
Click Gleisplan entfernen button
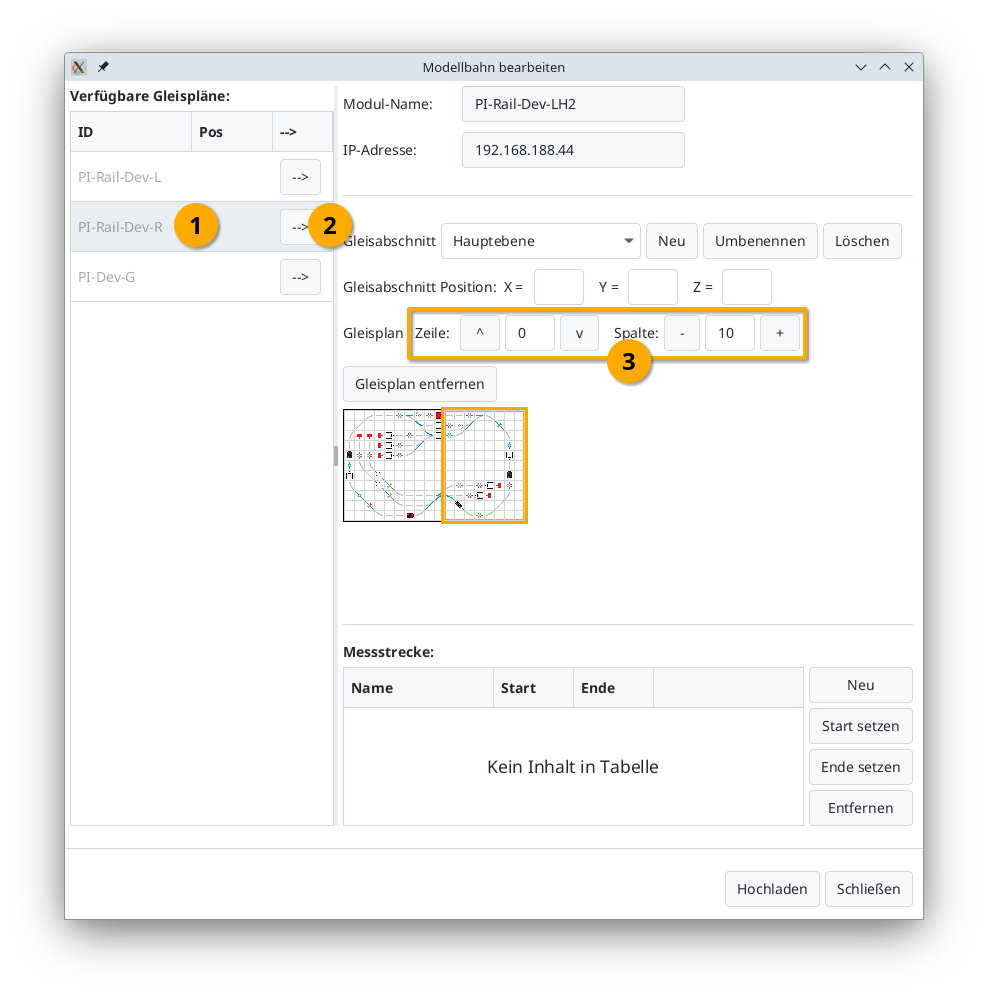pos(419,384)
